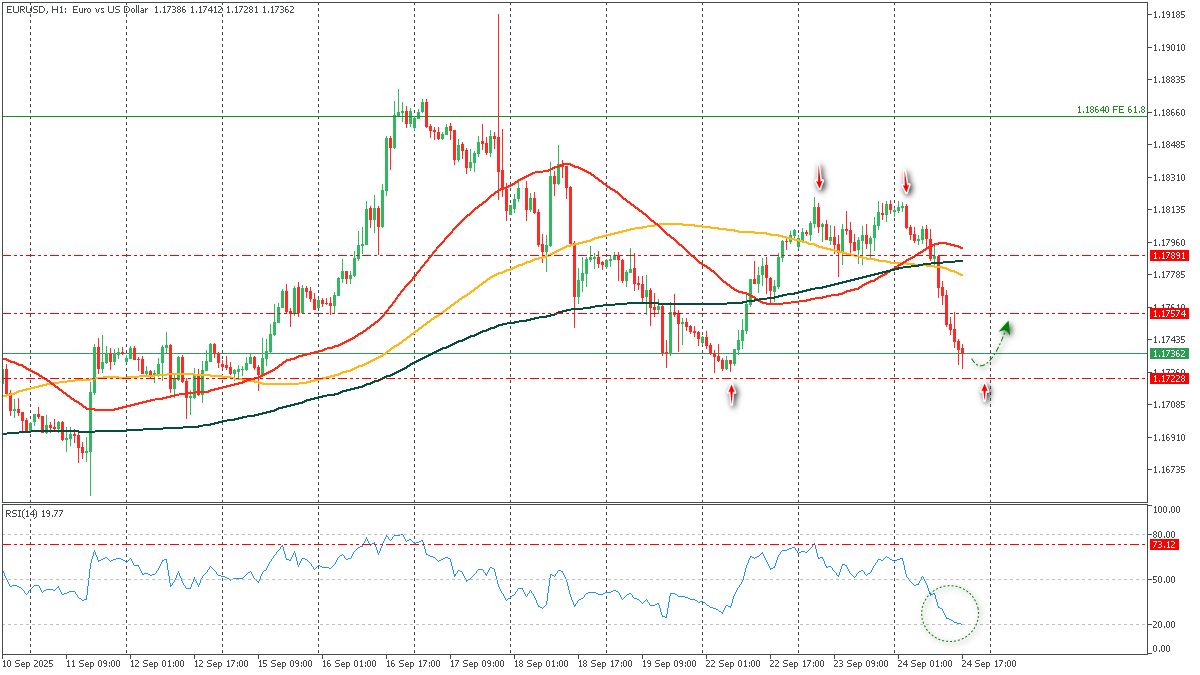The image size is (1200, 675).
Task: Select the 24 Sep 17:00 time axis label
Action: (990, 663)
